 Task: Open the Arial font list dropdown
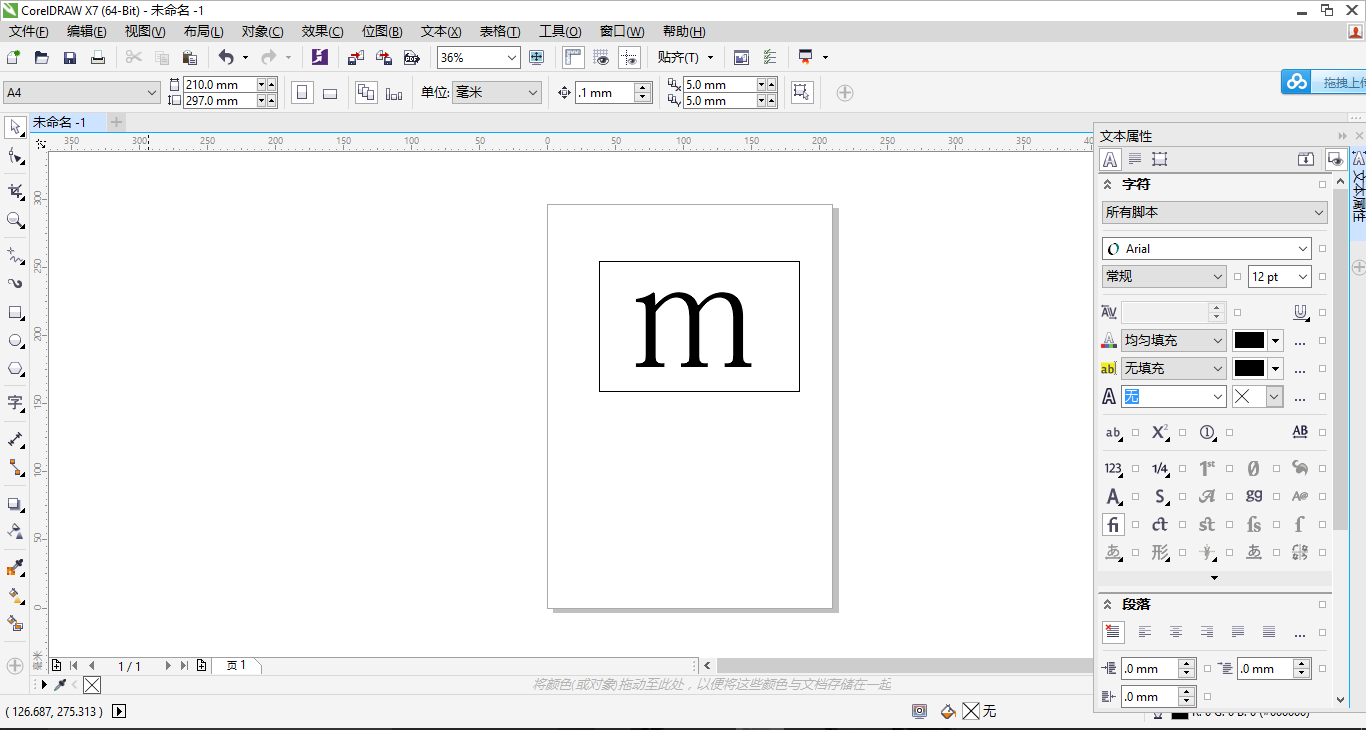click(x=1302, y=249)
